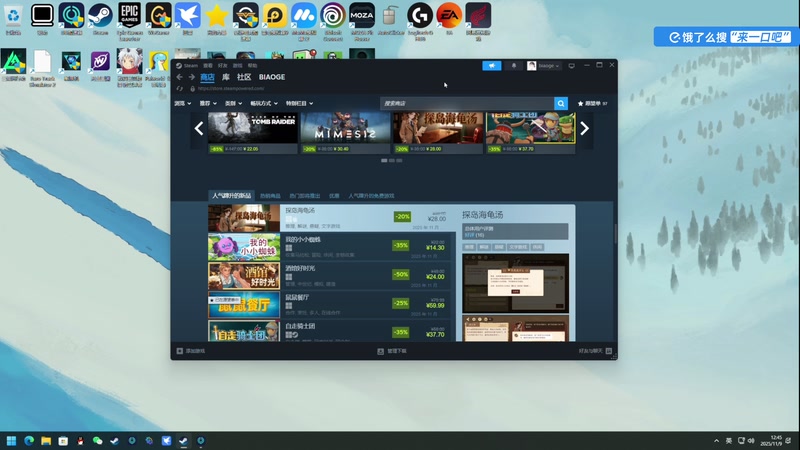Open the Recycle Bin desktop icon
The width and height of the screenshot is (800, 450).
coord(13,19)
